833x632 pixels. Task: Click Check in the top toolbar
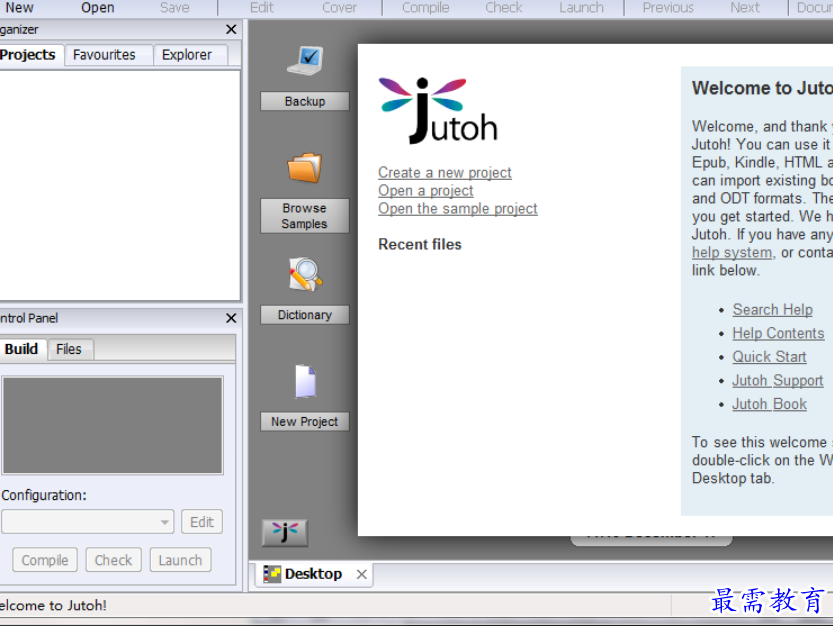(504, 8)
